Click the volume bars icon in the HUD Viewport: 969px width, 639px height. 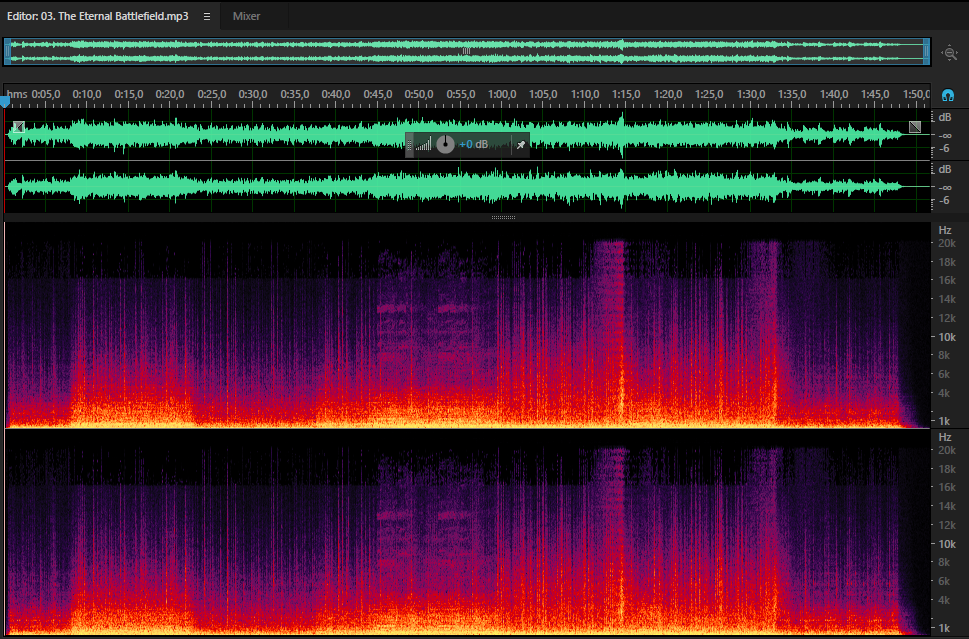423,145
